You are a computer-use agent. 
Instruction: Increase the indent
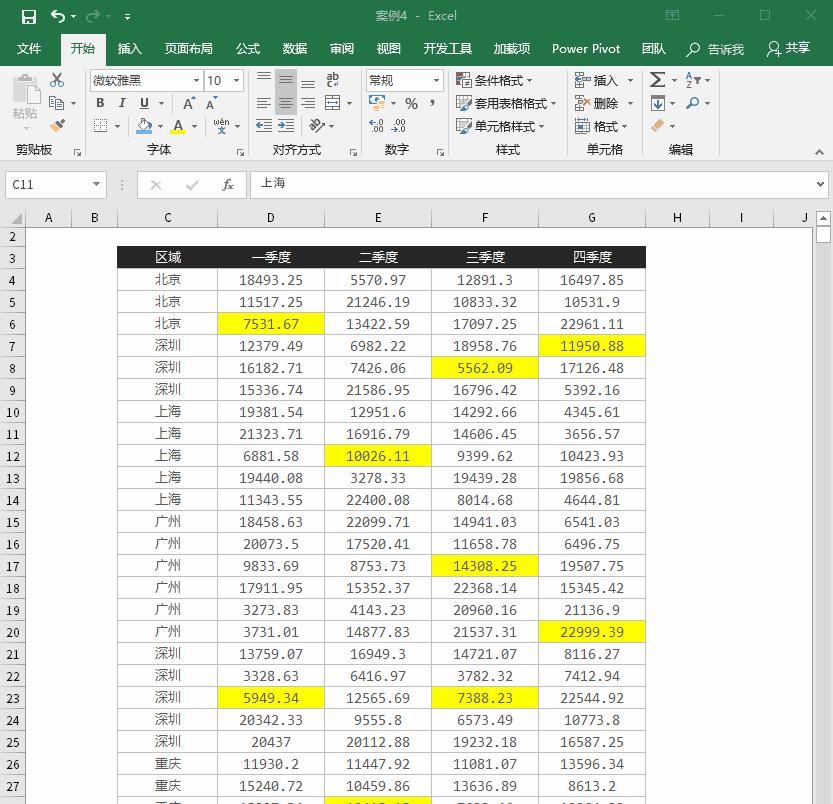pyautogui.click(x=286, y=126)
